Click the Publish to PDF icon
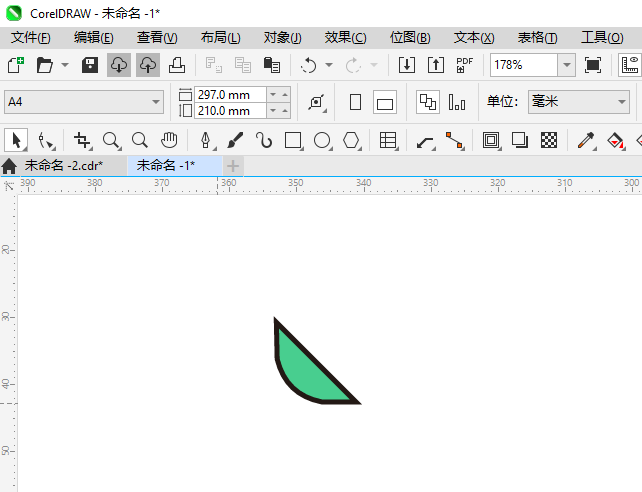Image resolution: width=642 pixels, height=492 pixels. [x=465, y=65]
